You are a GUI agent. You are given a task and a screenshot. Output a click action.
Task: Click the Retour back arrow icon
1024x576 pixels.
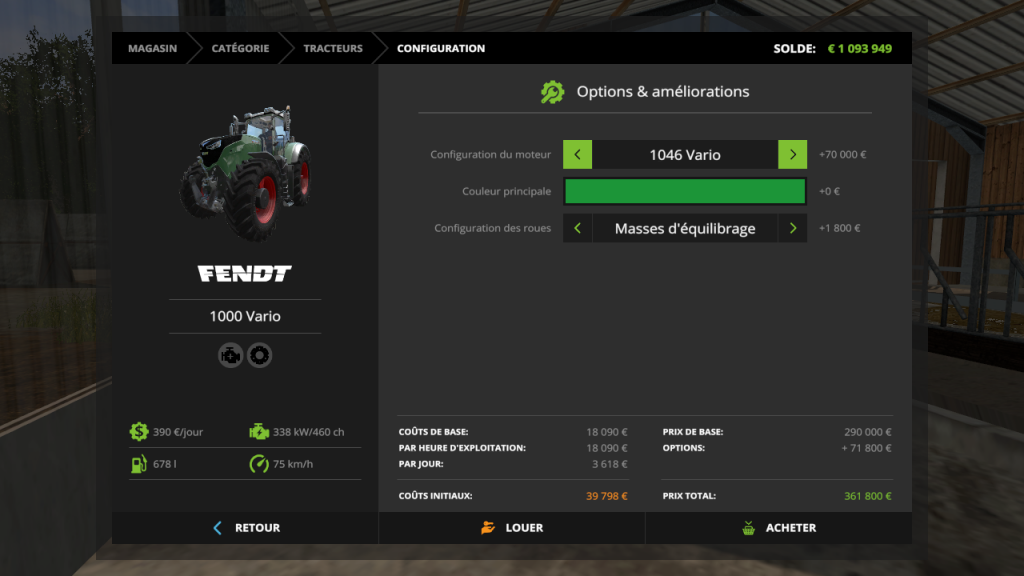[217, 528]
